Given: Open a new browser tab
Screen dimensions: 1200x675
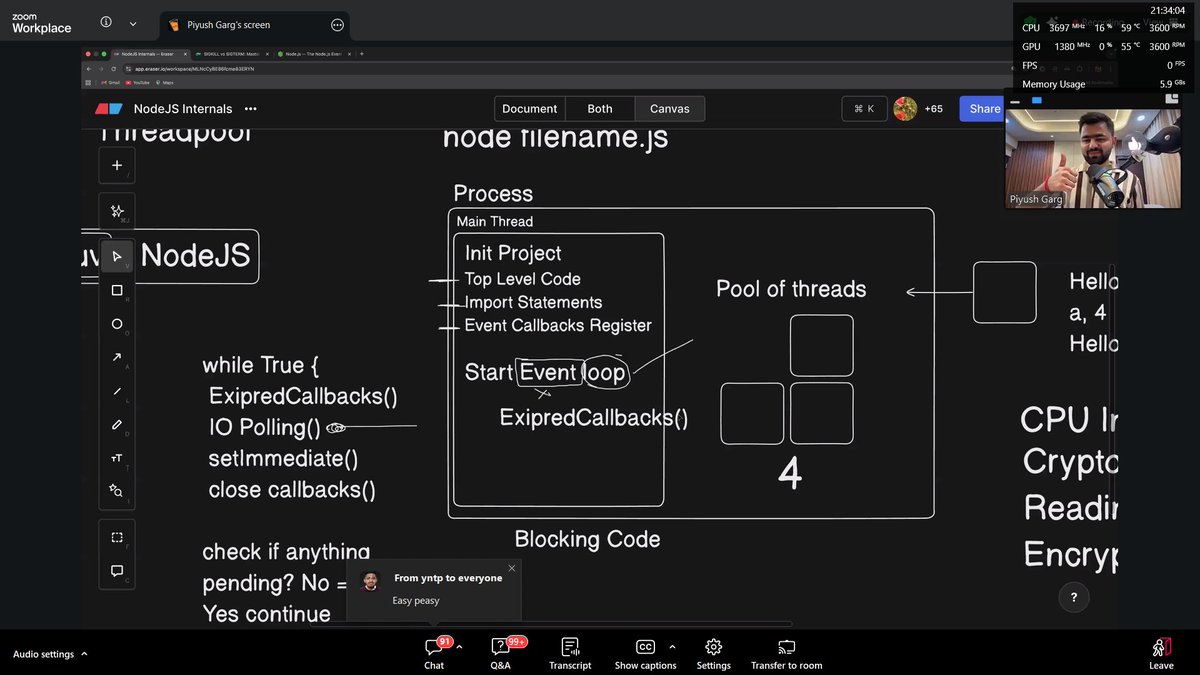Looking at the screenshot, I should [361, 53].
